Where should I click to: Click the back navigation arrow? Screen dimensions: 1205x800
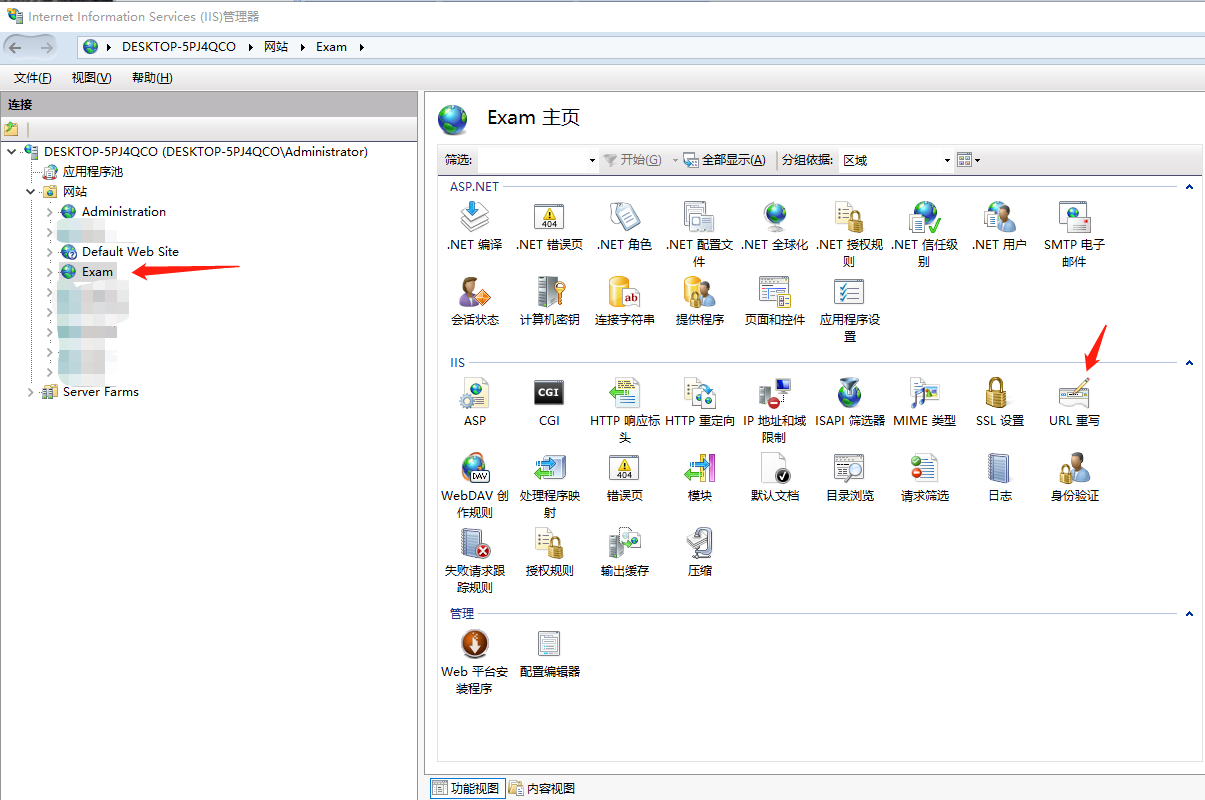[x=15, y=47]
